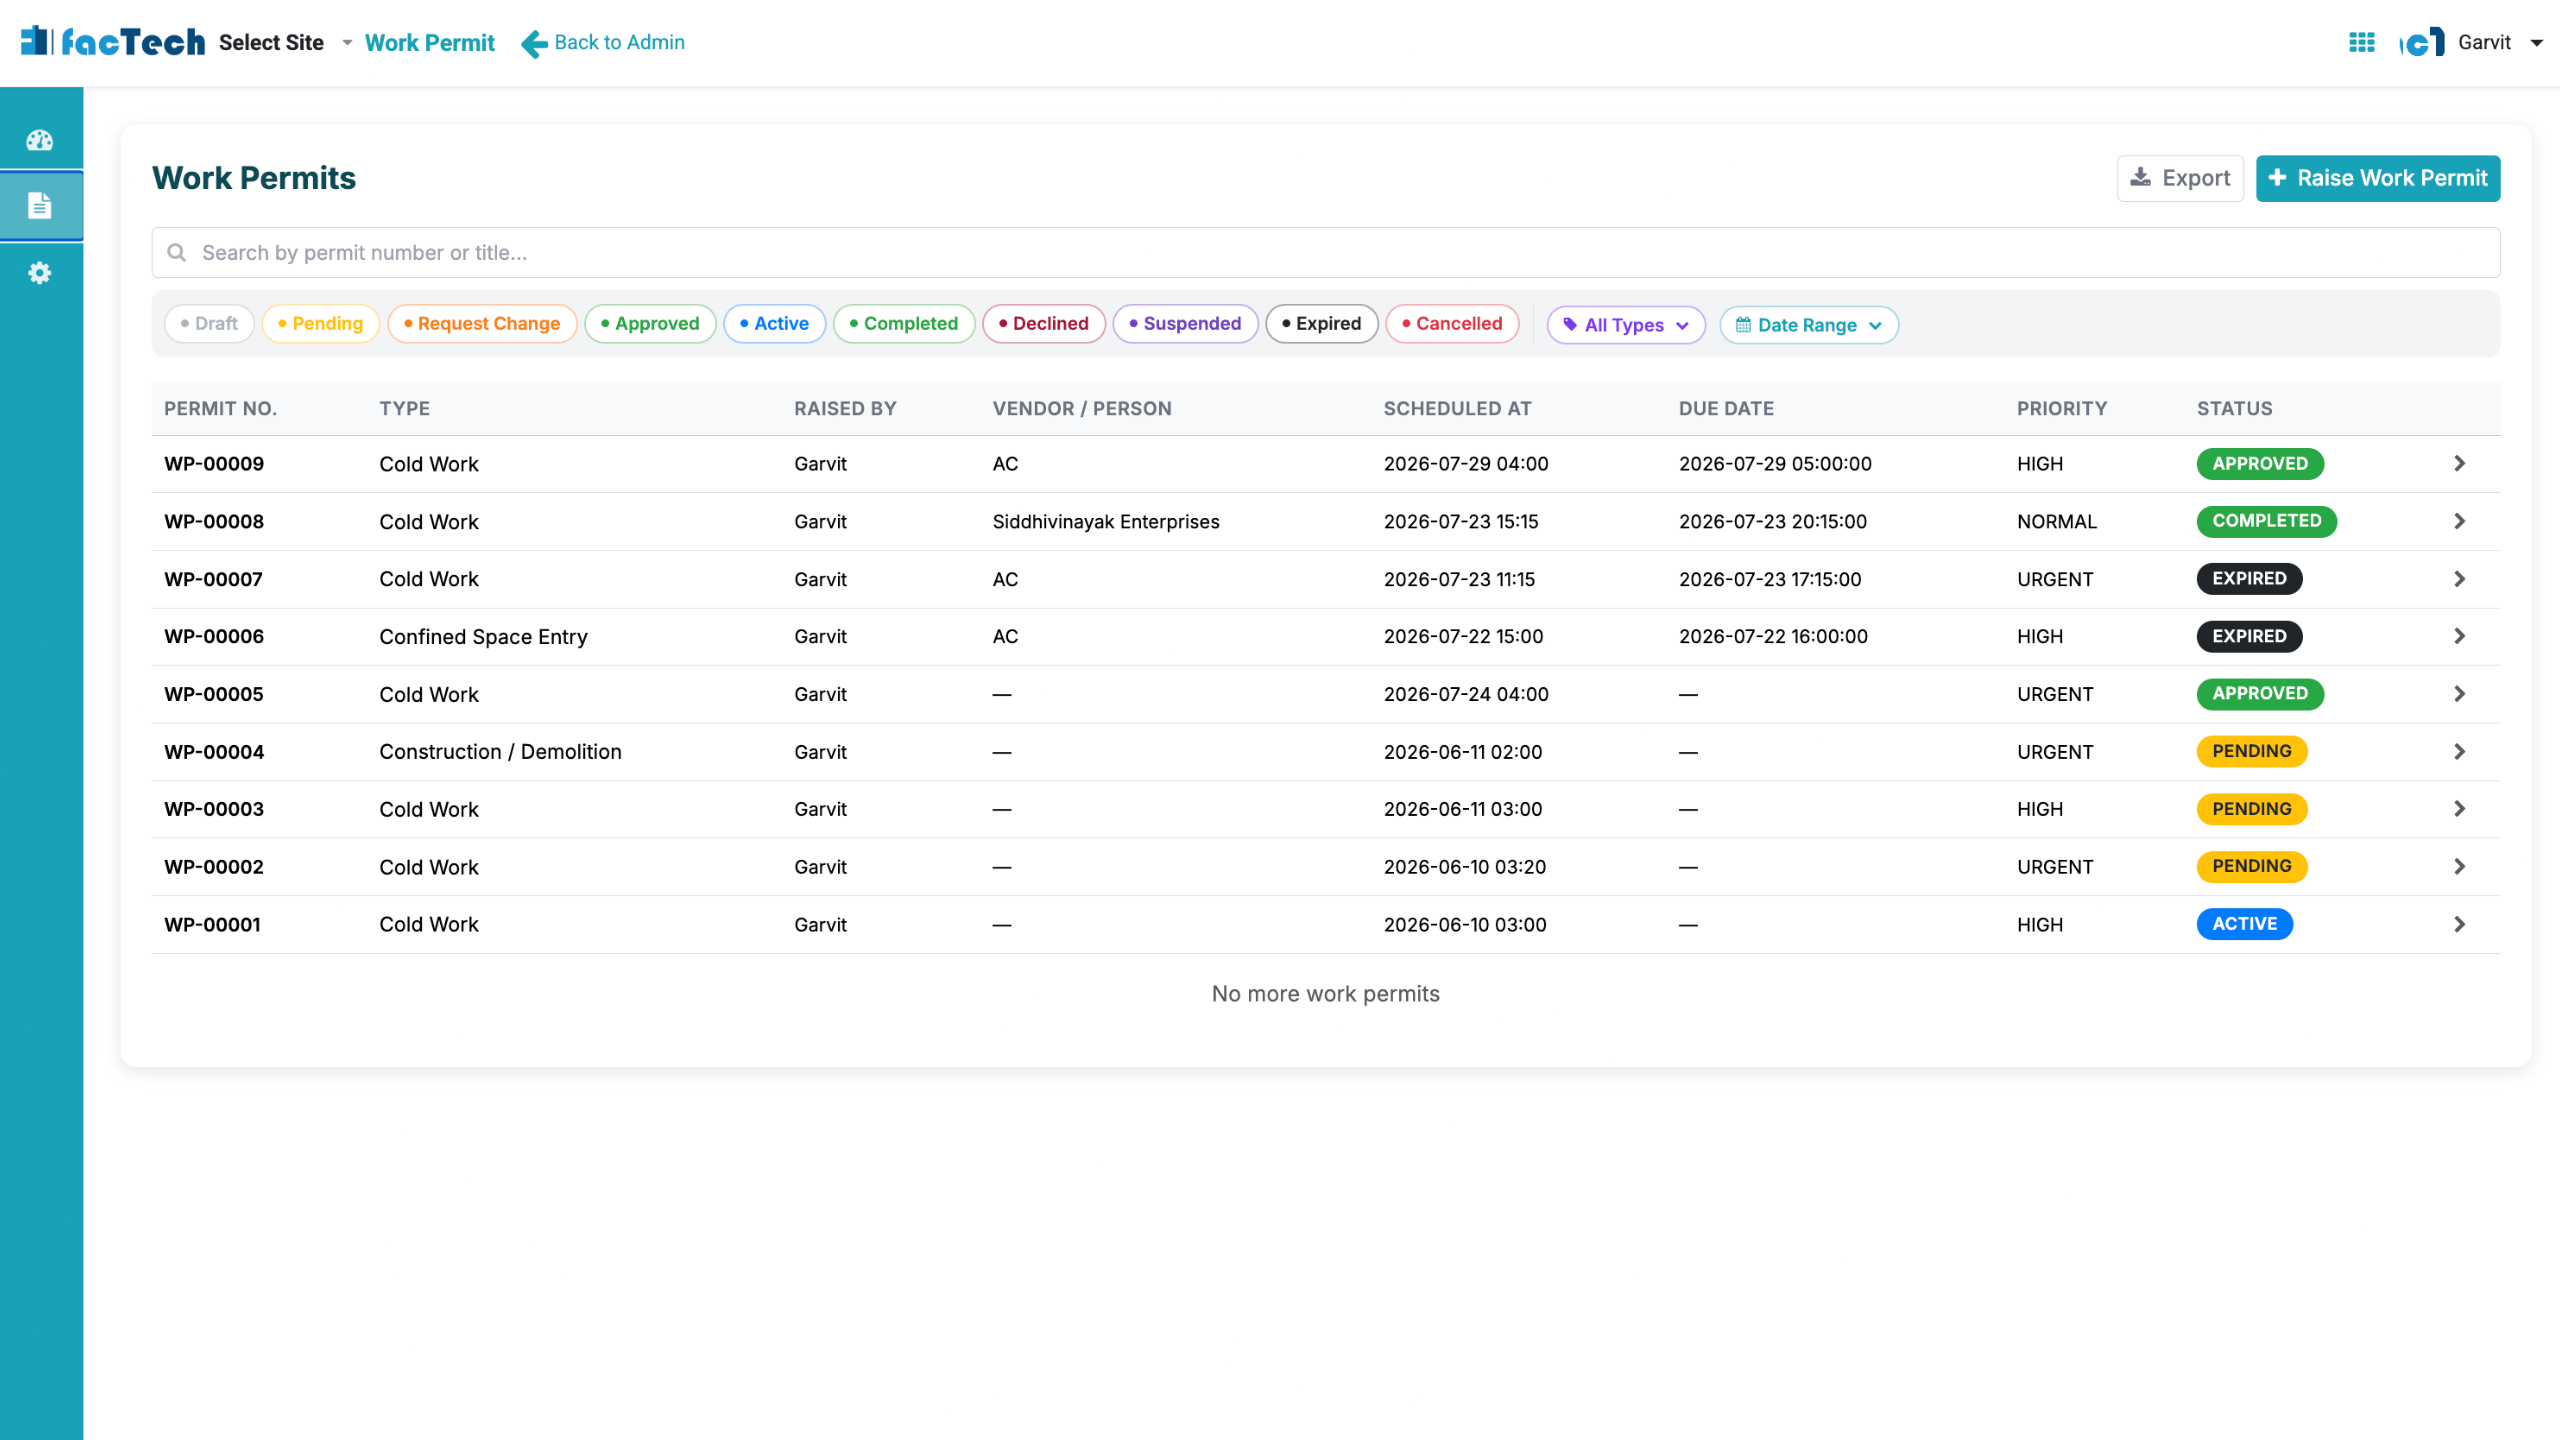Click the WP-00006 permit number
Image resolution: width=2560 pixels, height=1440 pixels.
point(214,637)
